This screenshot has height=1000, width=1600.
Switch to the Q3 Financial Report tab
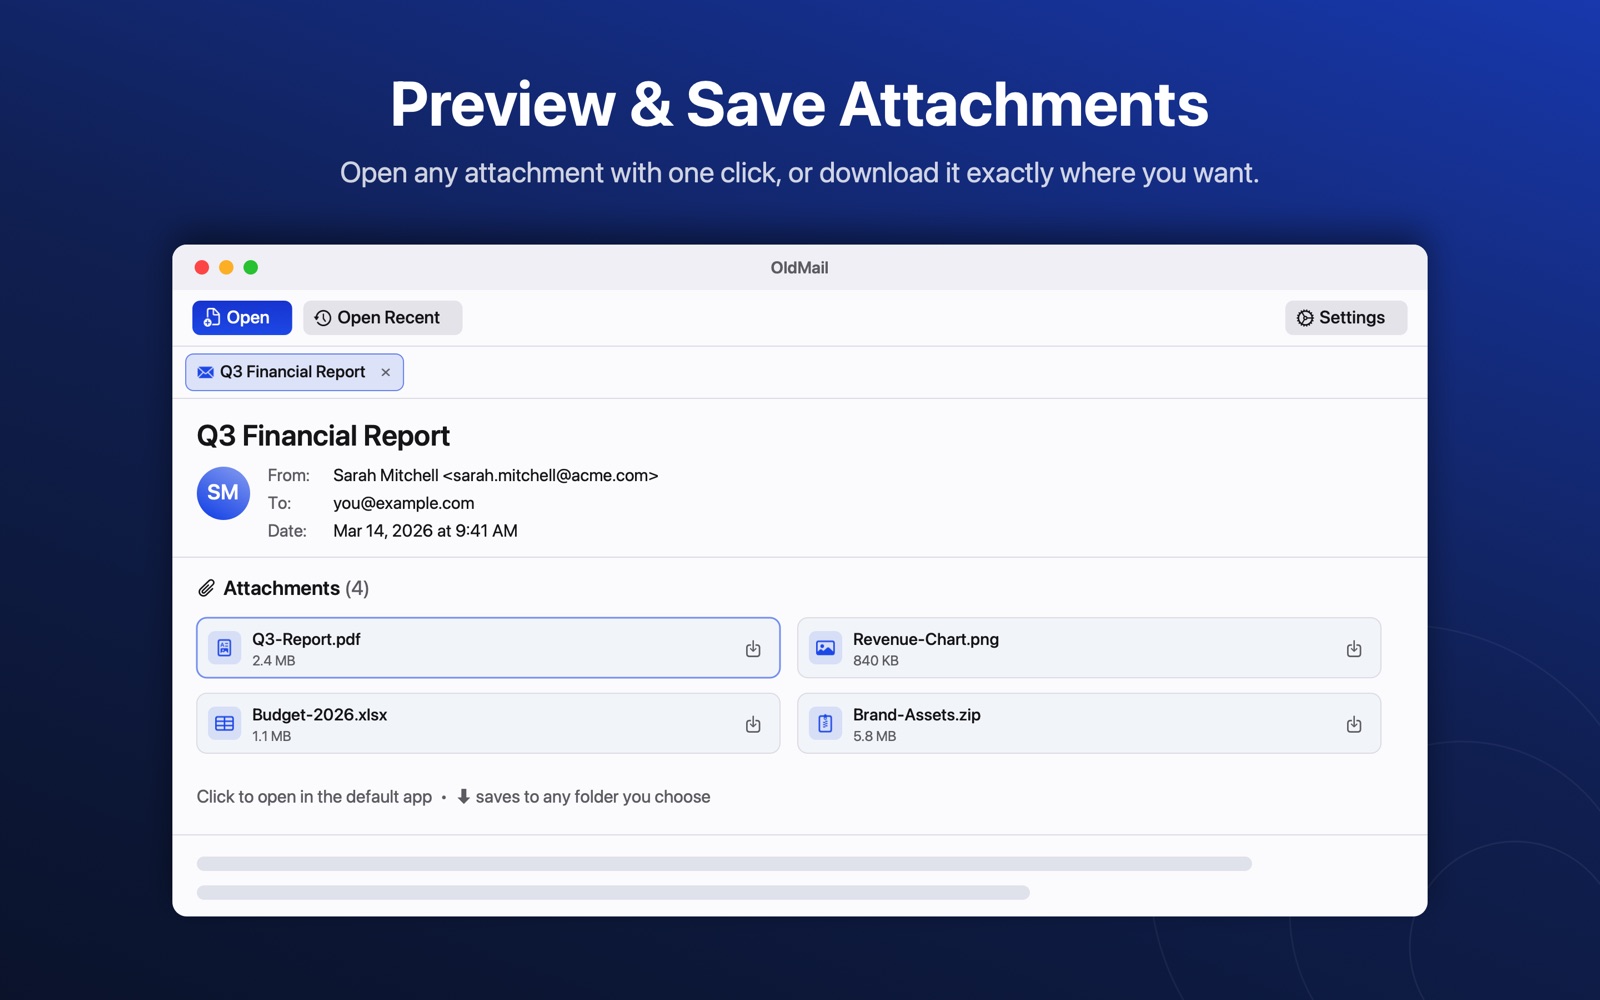(294, 372)
